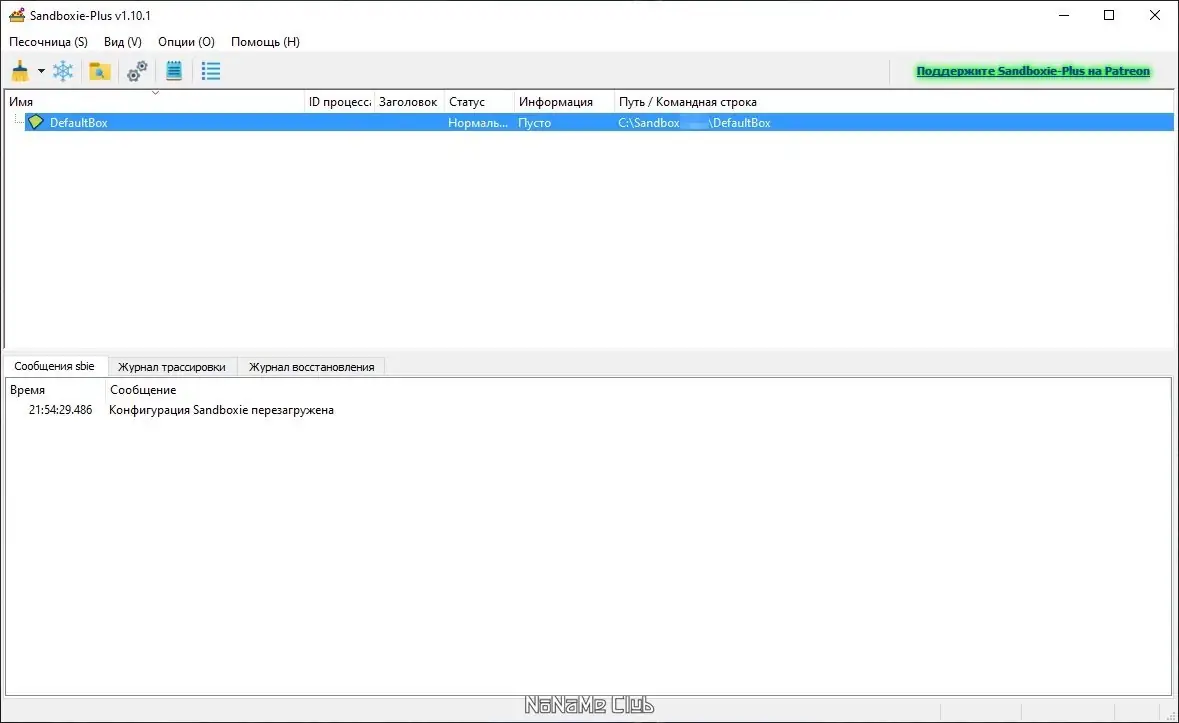The width and height of the screenshot is (1179, 723).
Task: Click the timestamp 21:54:29.486
Action: pos(60,410)
